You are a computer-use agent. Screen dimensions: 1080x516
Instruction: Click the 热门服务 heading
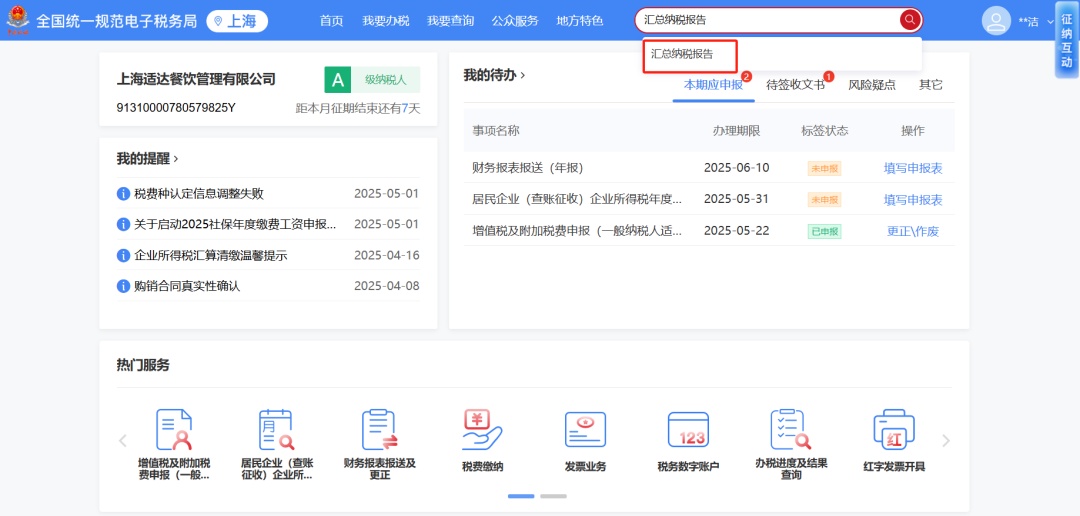pyautogui.click(x=143, y=365)
